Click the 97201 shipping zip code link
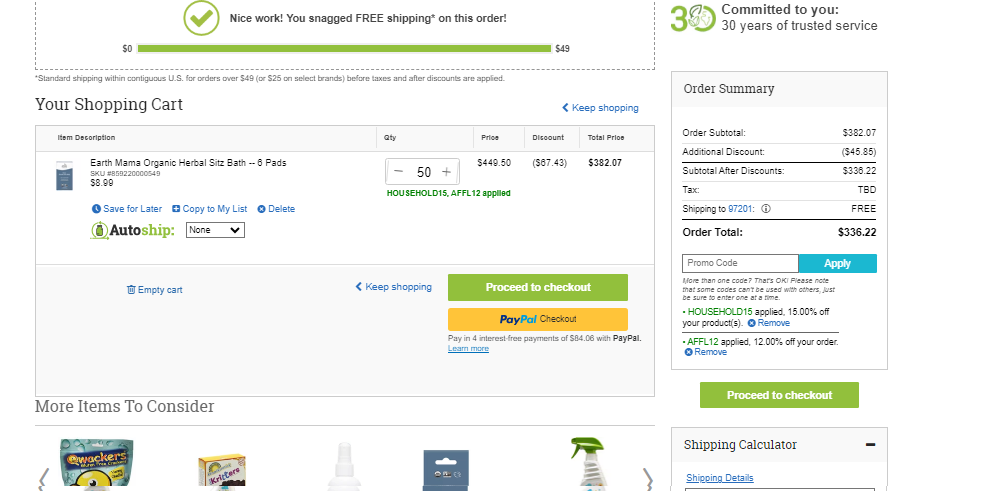This screenshot has height=491, width=981. point(740,209)
